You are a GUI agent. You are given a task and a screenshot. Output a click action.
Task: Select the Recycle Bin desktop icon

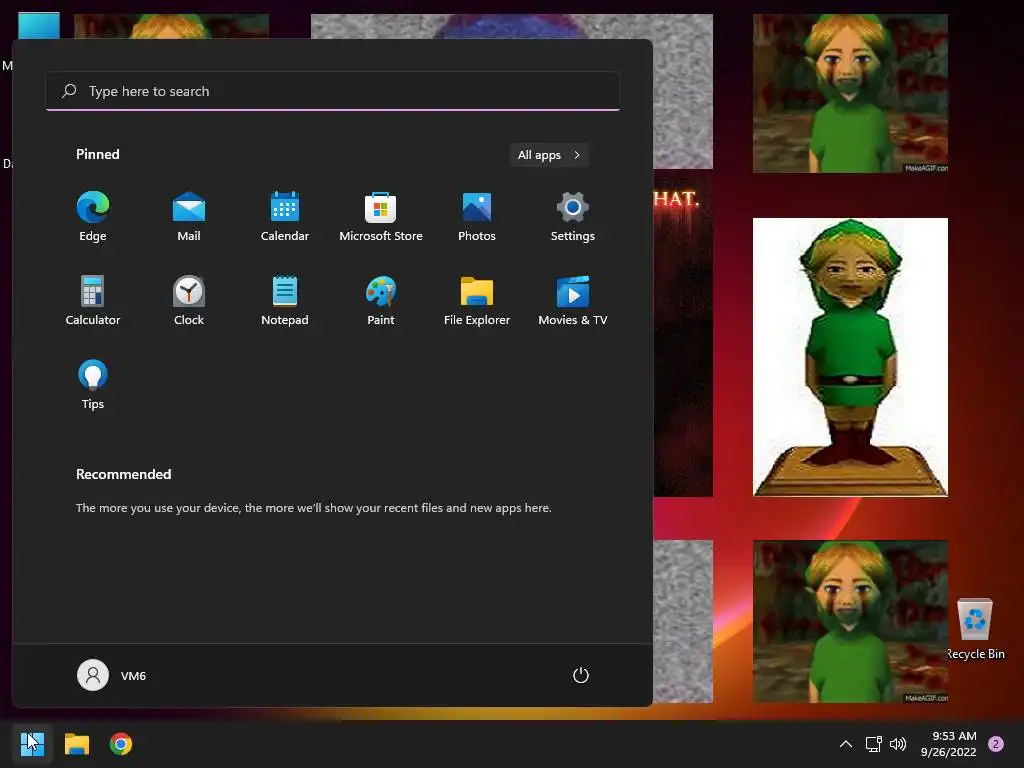pos(975,629)
